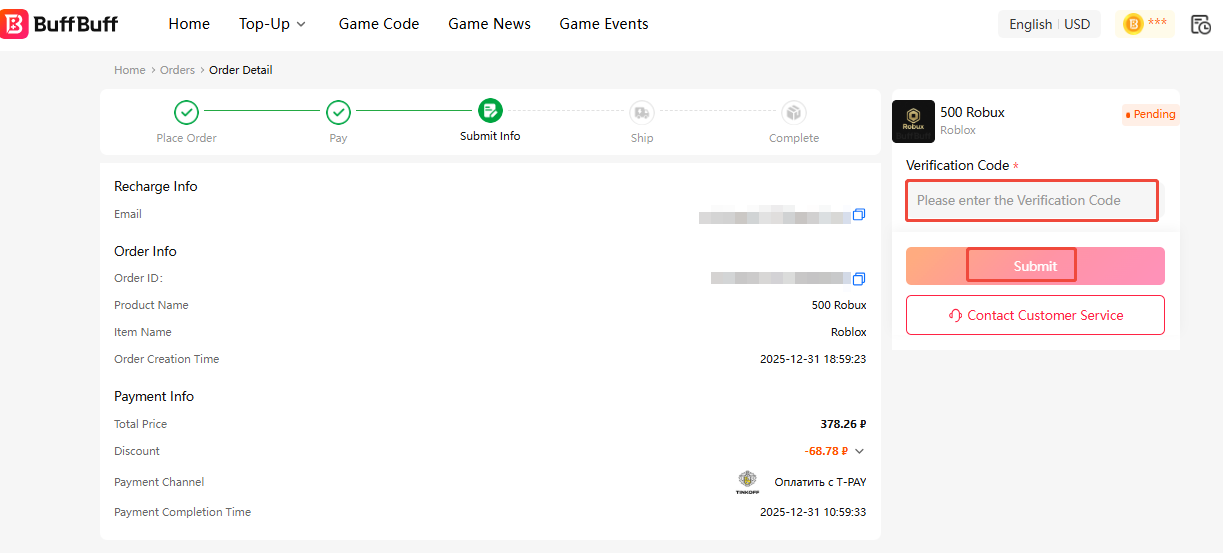
Task: Open the English USD language selector
Action: tap(1049, 24)
